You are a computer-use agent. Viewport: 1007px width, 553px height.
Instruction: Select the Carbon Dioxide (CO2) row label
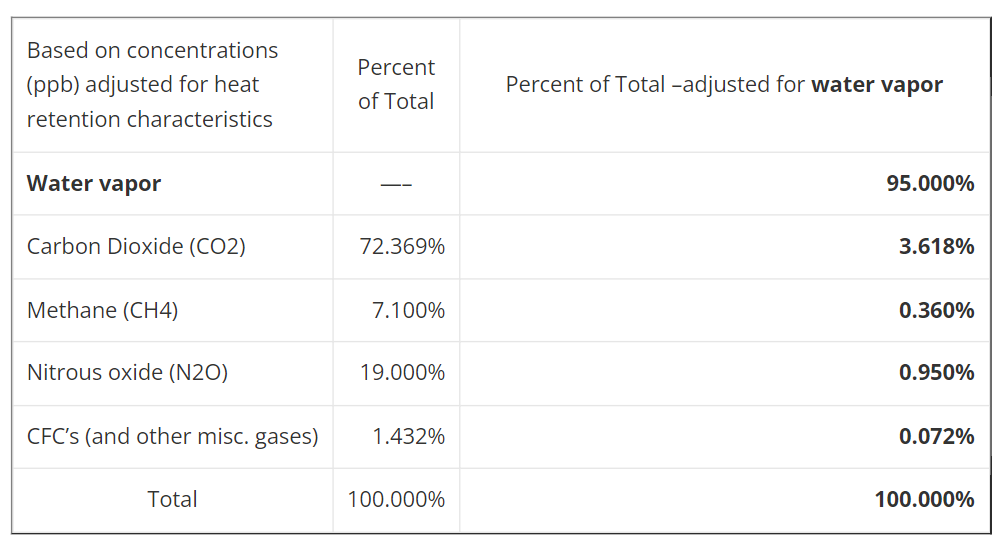click(x=136, y=246)
